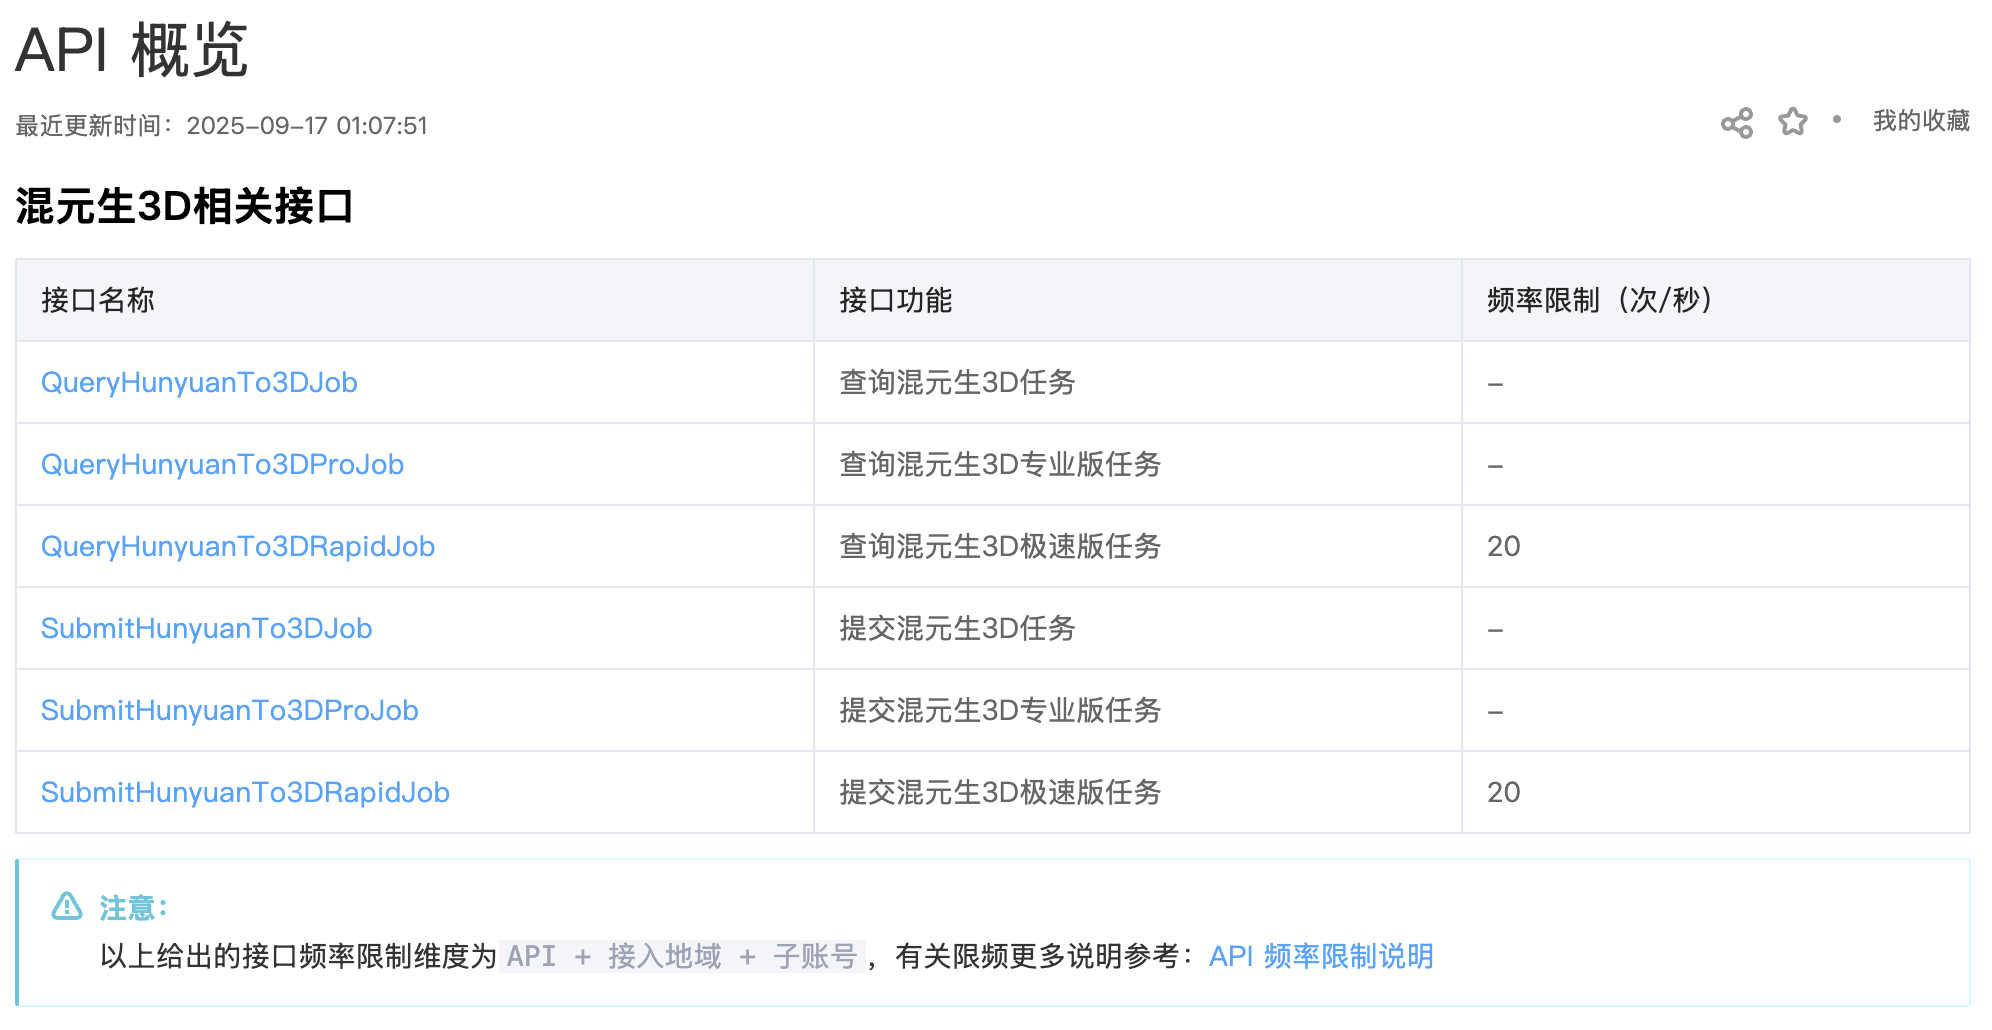Image resolution: width=1992 pixels, height=1030 pixels.
Task: Click the share icon
Action: (x=1737, y=123)
